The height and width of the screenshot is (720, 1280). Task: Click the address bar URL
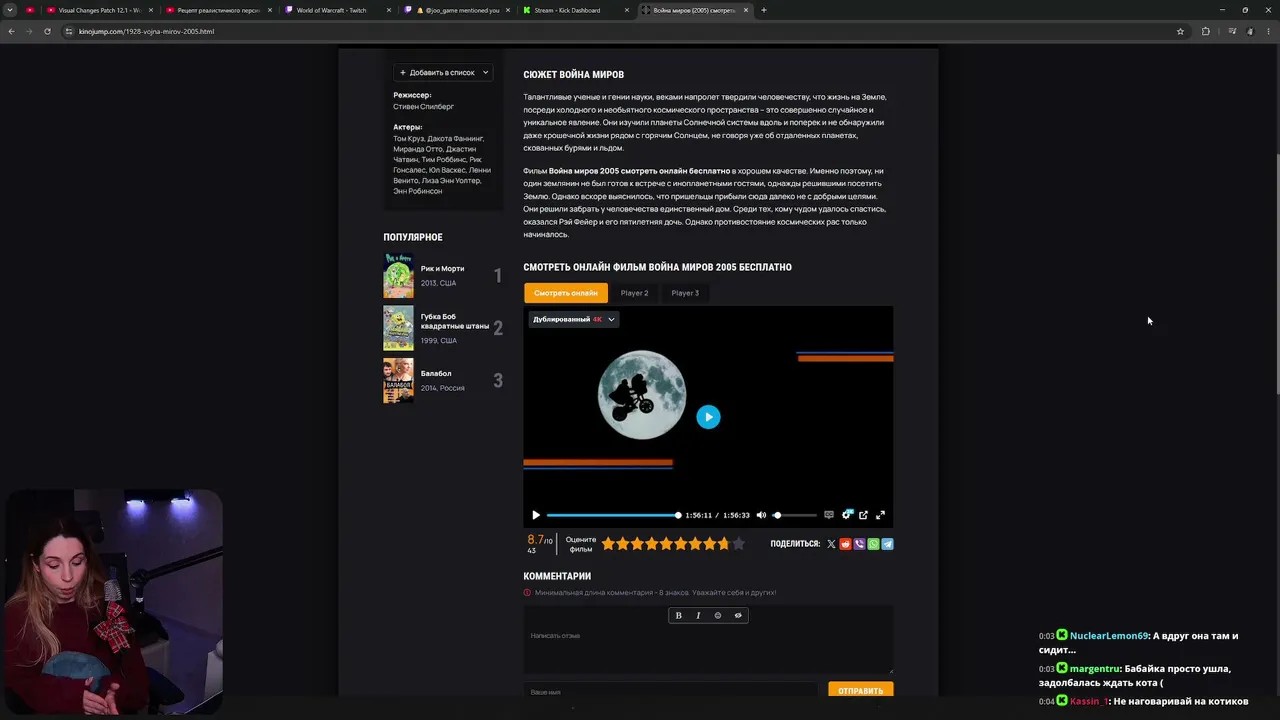pyautogui.click(x=147, y=31)
